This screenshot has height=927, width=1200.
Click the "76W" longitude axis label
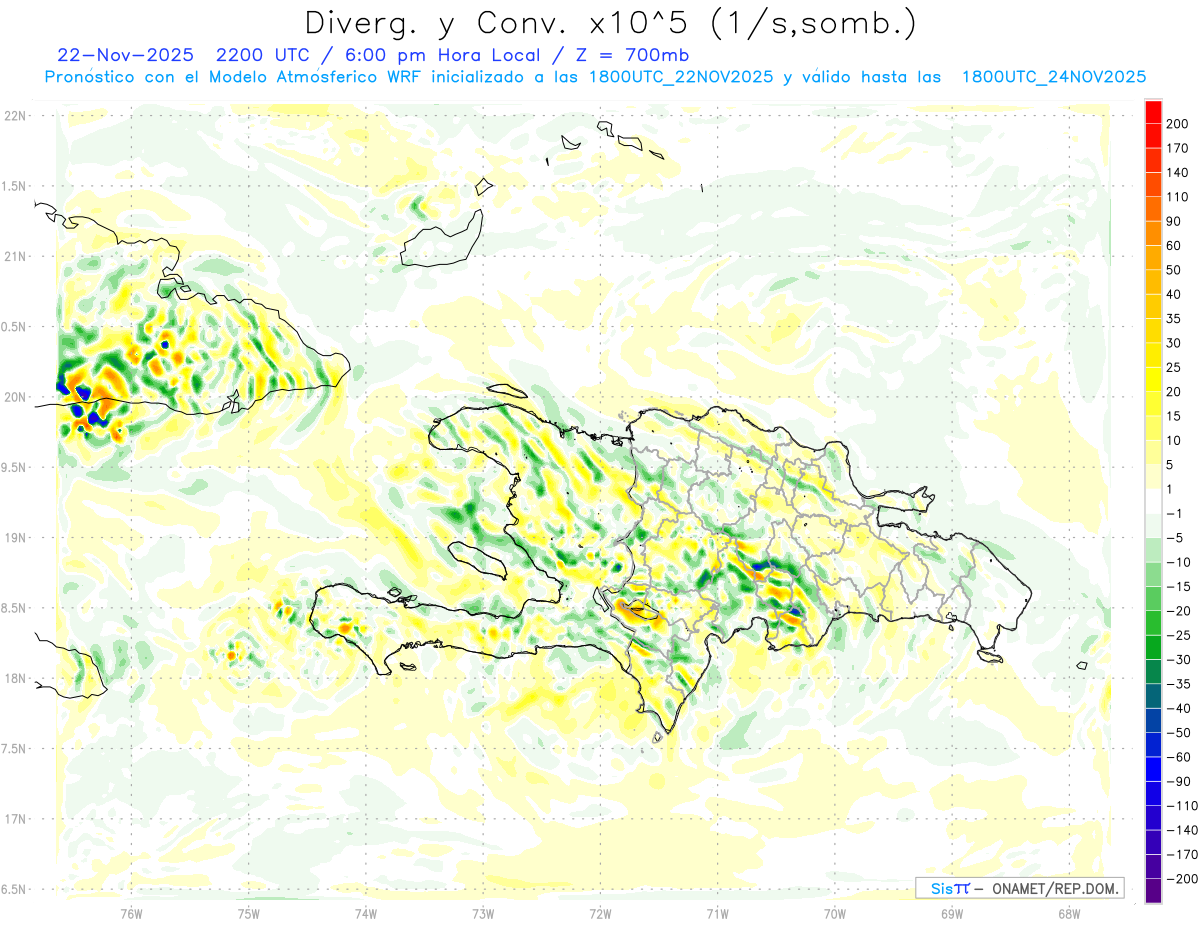tap(131, 913)
